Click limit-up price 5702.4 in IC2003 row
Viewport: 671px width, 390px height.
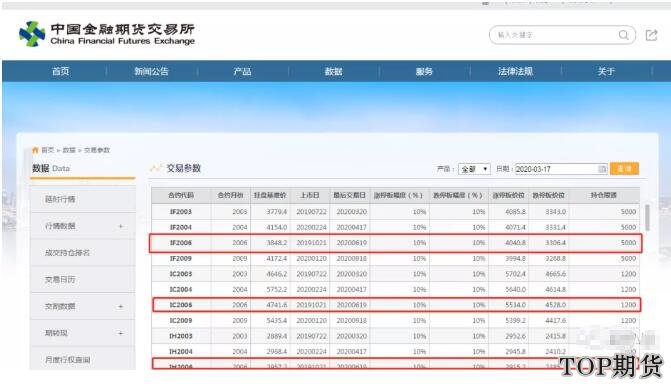coord(516,274)
